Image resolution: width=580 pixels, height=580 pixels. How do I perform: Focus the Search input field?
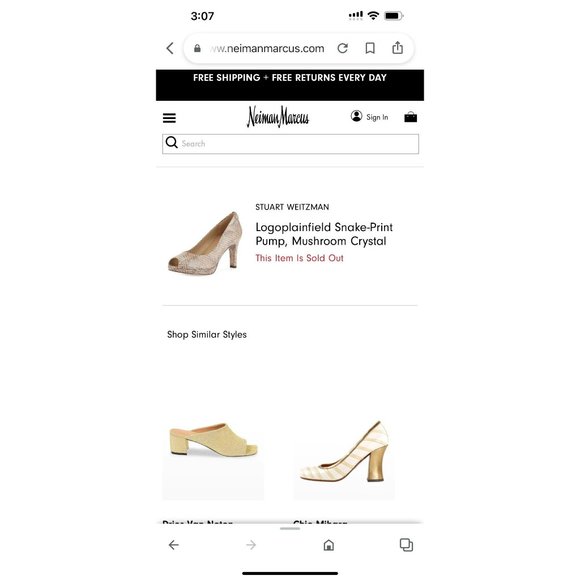[290, 144]
